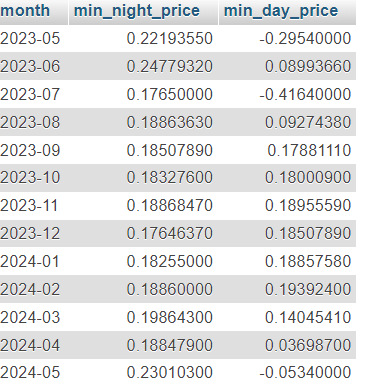Click day price value 0.18857580
Viewport: 377px width, 392px height.
[x=308, y=261]
